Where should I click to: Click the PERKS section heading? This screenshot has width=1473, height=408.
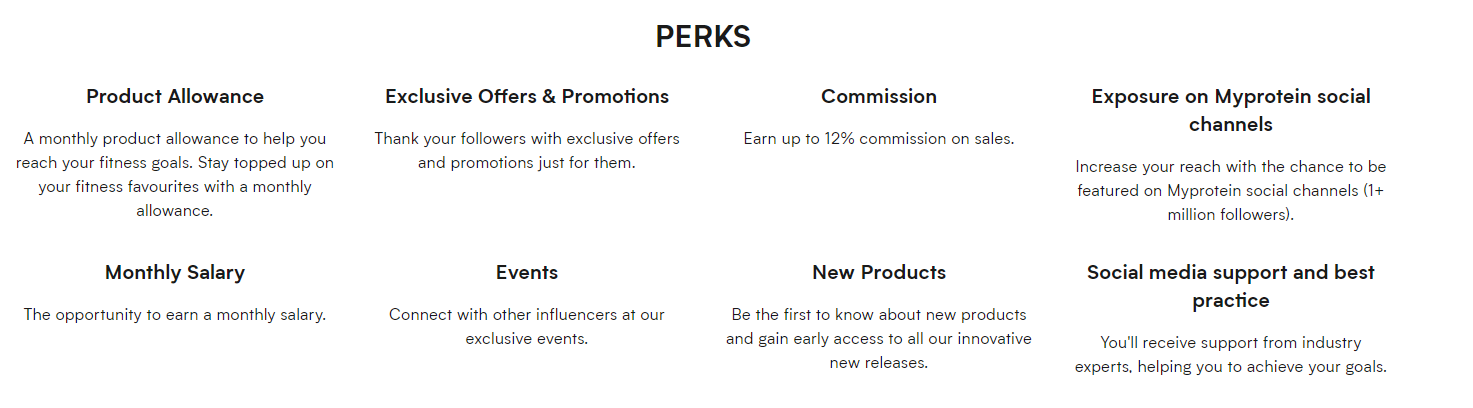pos(703,37)
